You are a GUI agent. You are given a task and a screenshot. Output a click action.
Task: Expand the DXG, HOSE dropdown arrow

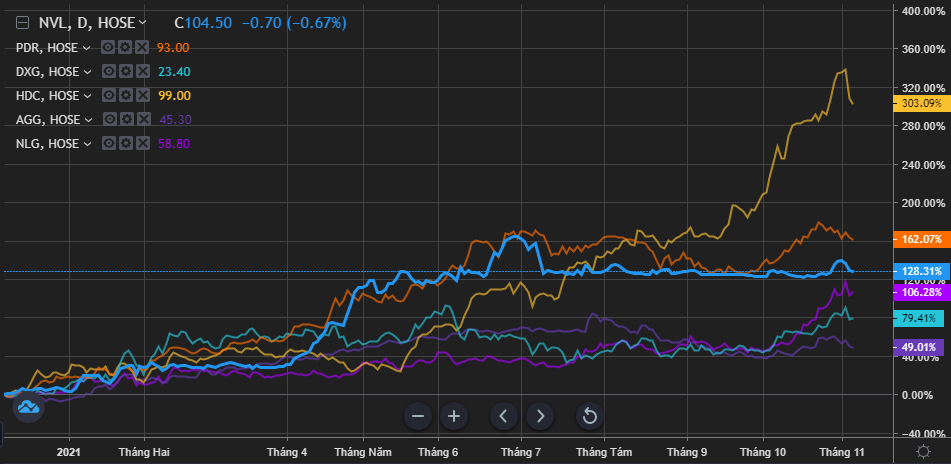(87, 72)
